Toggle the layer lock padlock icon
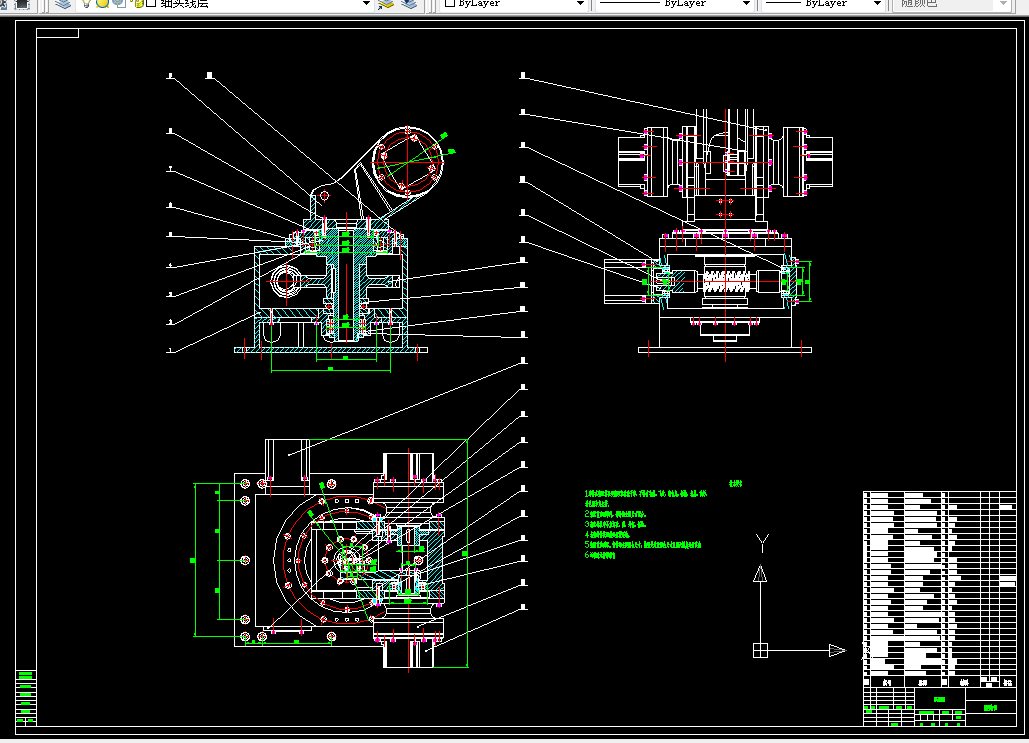This screenshot has height=743, width=1029. (x=136, y=3)
